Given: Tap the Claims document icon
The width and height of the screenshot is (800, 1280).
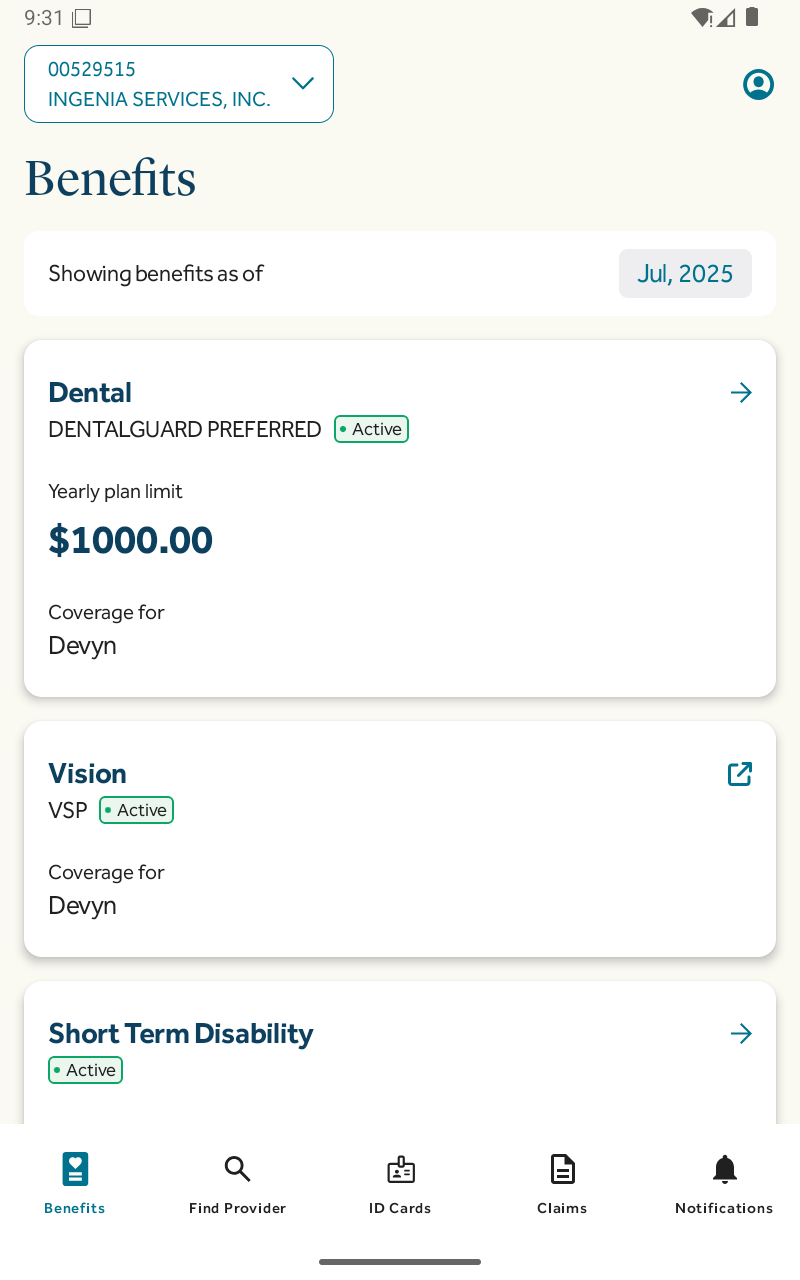Looking at the screenshot, I should pyautogui.click(x=562, y=1169).
